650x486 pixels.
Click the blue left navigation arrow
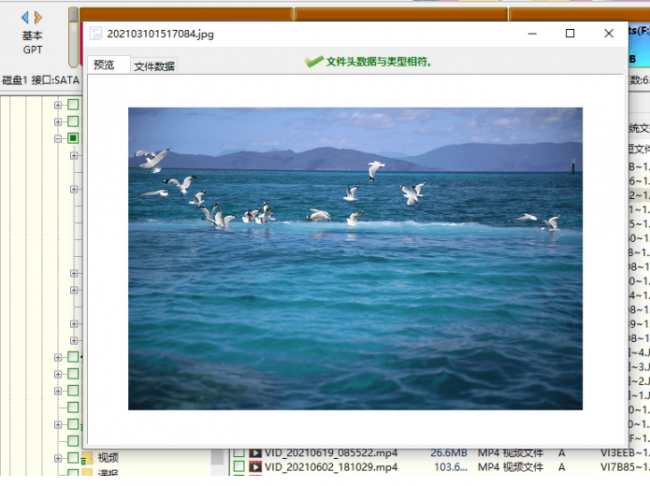(25, 17)
